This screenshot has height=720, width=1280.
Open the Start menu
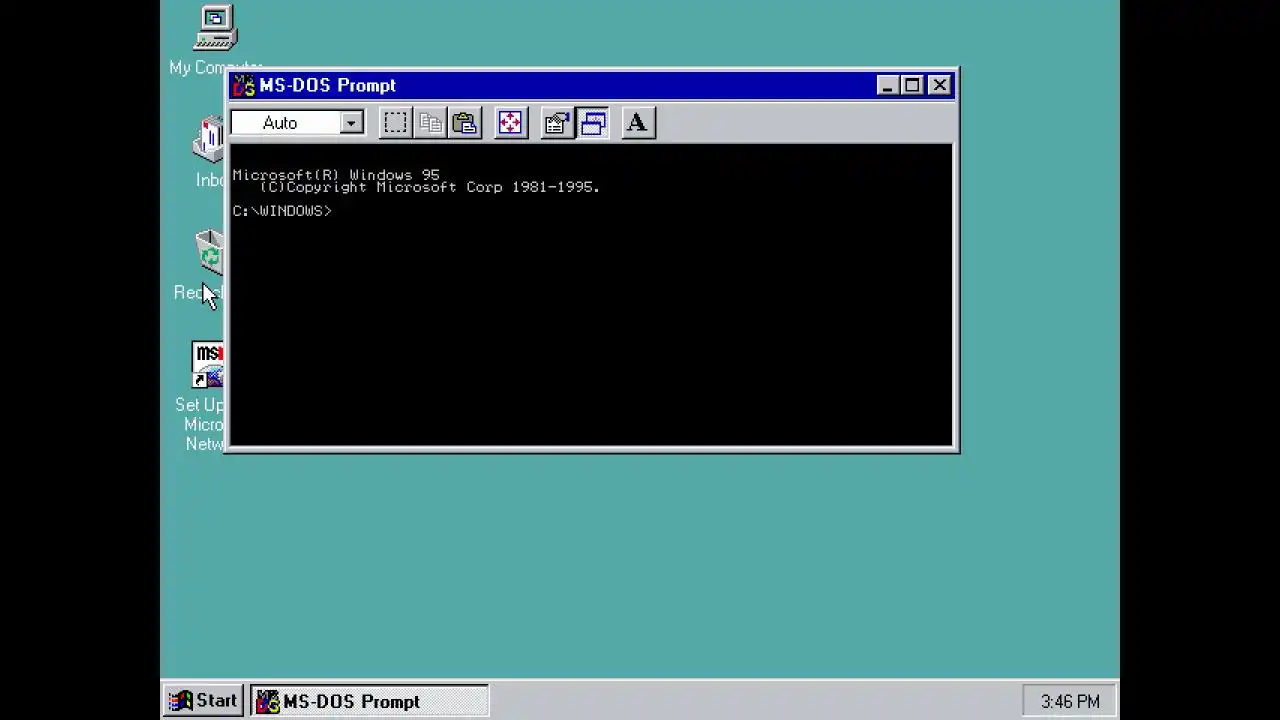click(204, 701)
